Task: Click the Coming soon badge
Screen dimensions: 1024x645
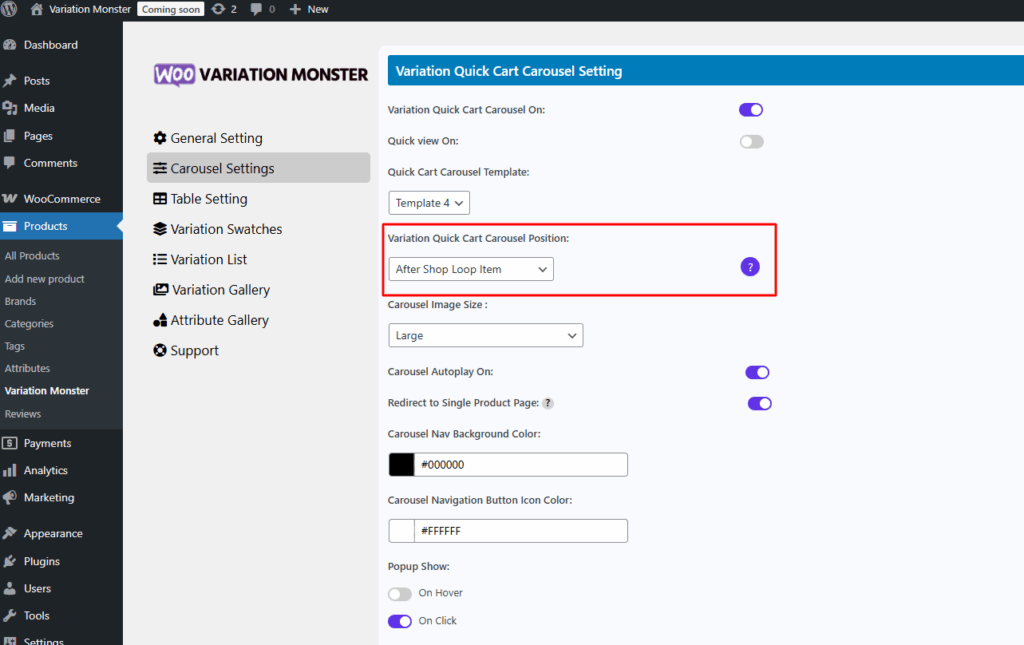Action: coord(171,9)
